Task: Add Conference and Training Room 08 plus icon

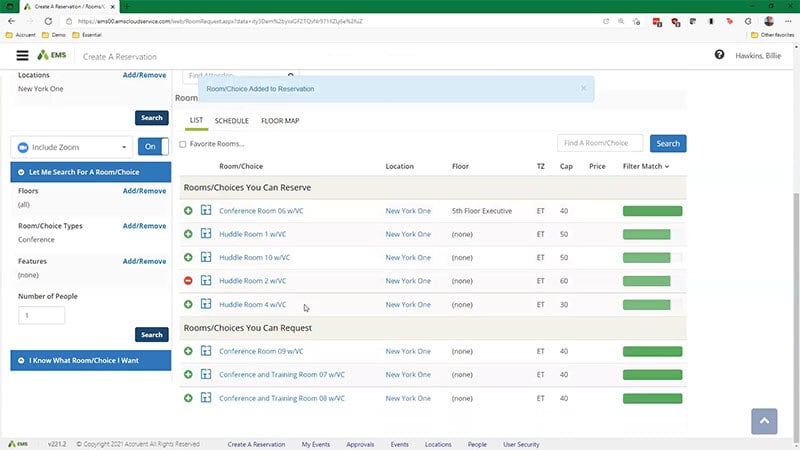Action: [188, 398]
